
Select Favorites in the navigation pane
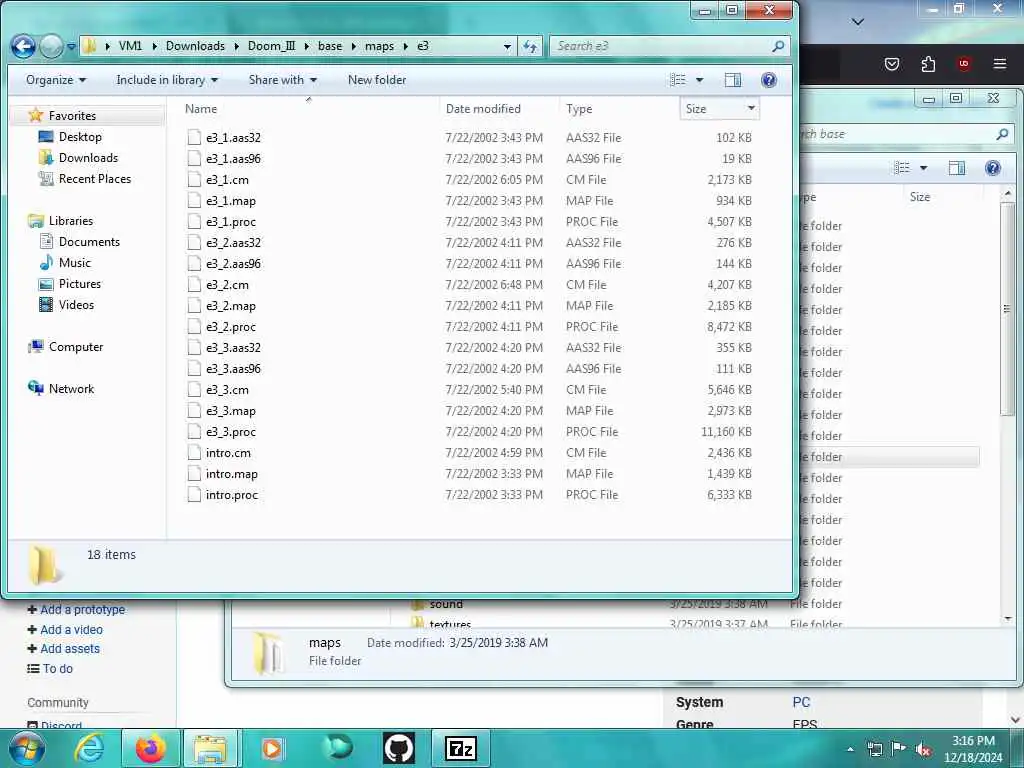(x=72, y=116)
